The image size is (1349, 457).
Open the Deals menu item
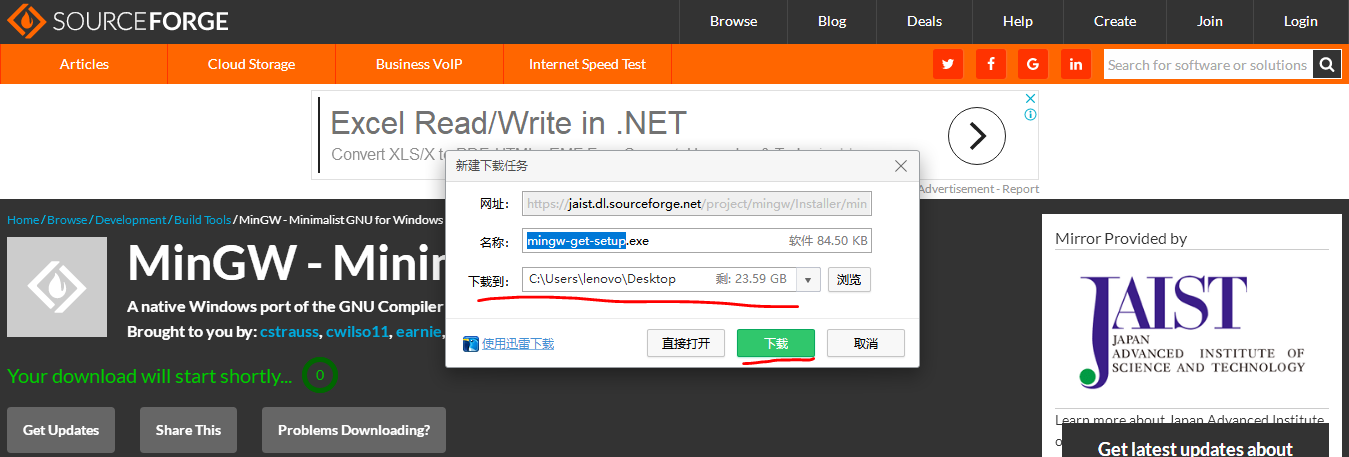925,21
